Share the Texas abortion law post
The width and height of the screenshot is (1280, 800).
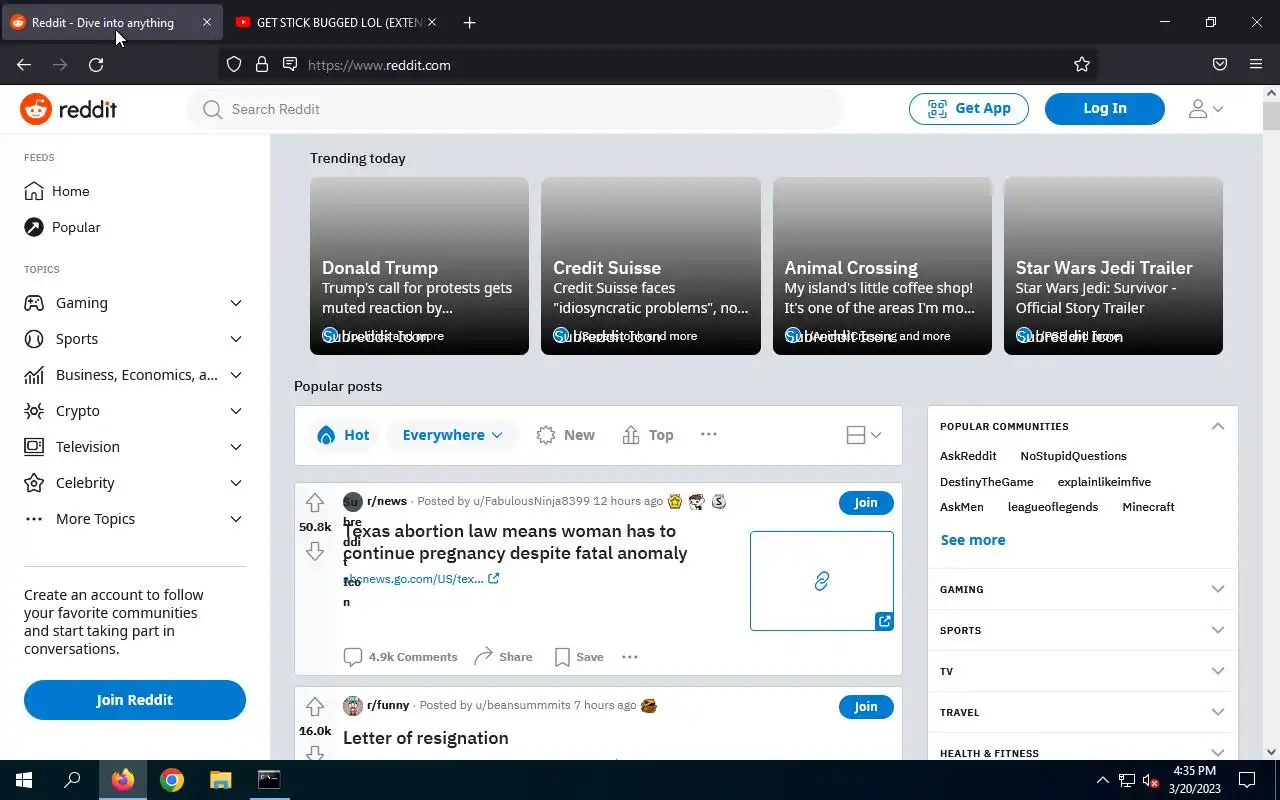click(503, 657)
